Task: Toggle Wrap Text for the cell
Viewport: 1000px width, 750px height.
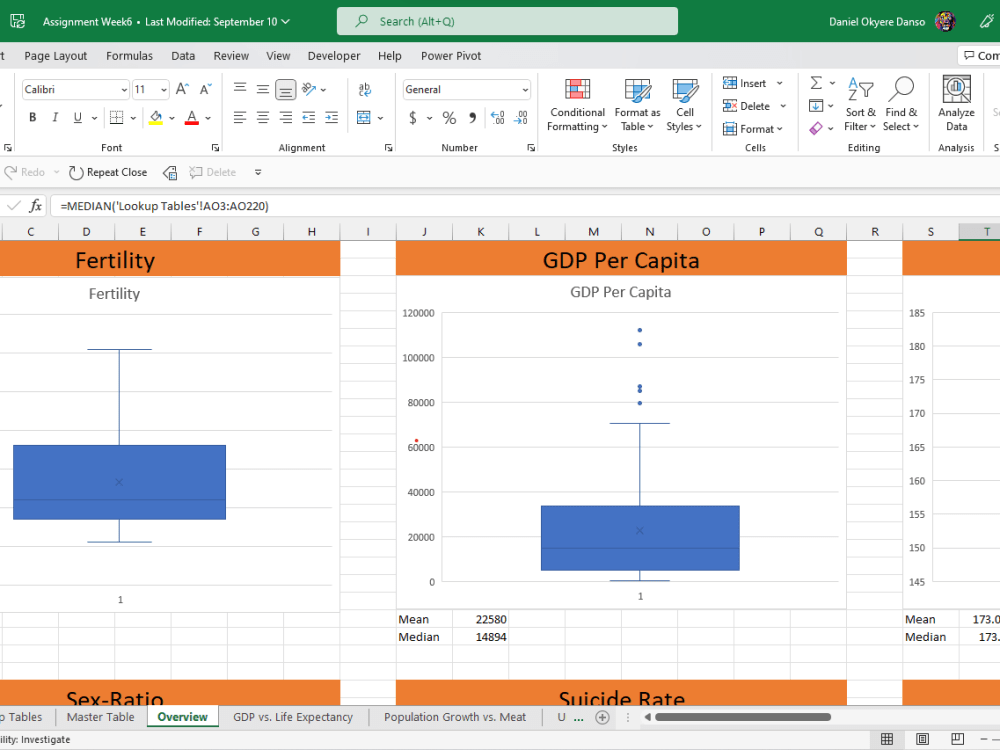Action: [365, 89]
